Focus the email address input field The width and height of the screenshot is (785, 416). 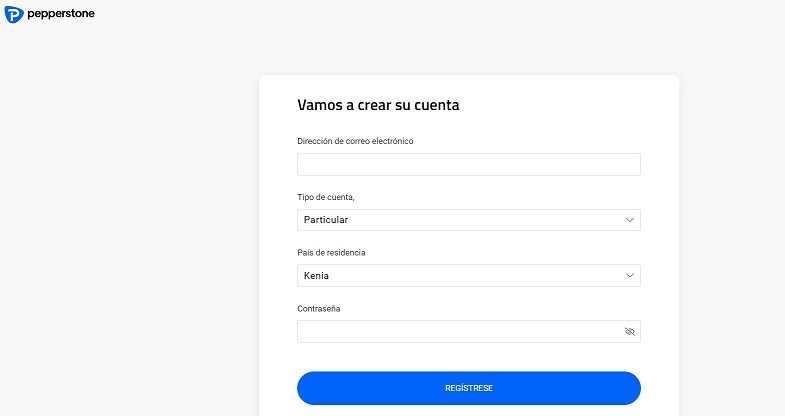point(468,165)
